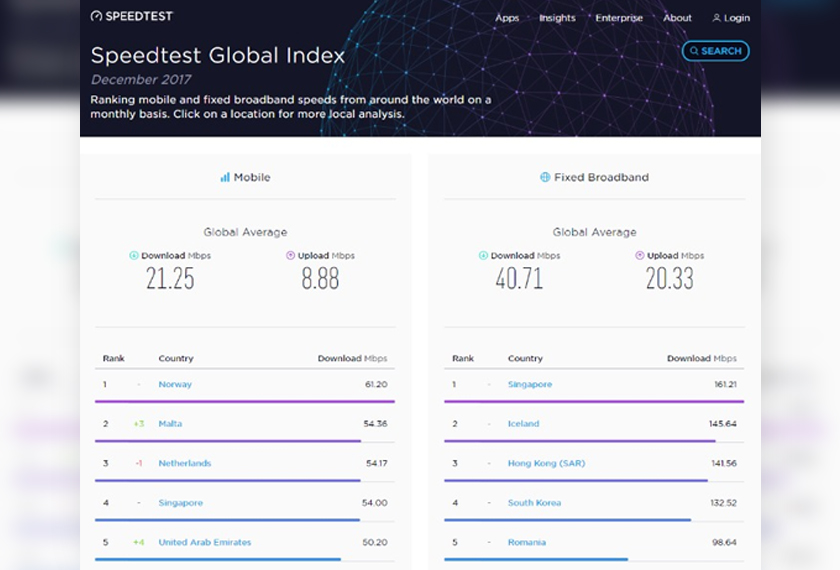Open the Netherlands mobile link
Screen dimensions: 840x570
click(x=185, y=463)
